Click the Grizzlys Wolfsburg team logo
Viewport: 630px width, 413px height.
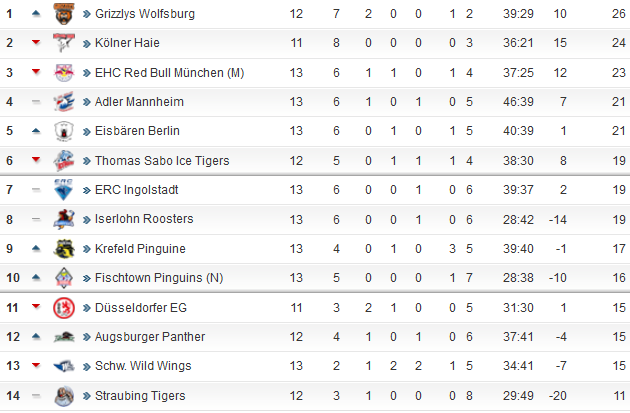click(x=64, y=14)
